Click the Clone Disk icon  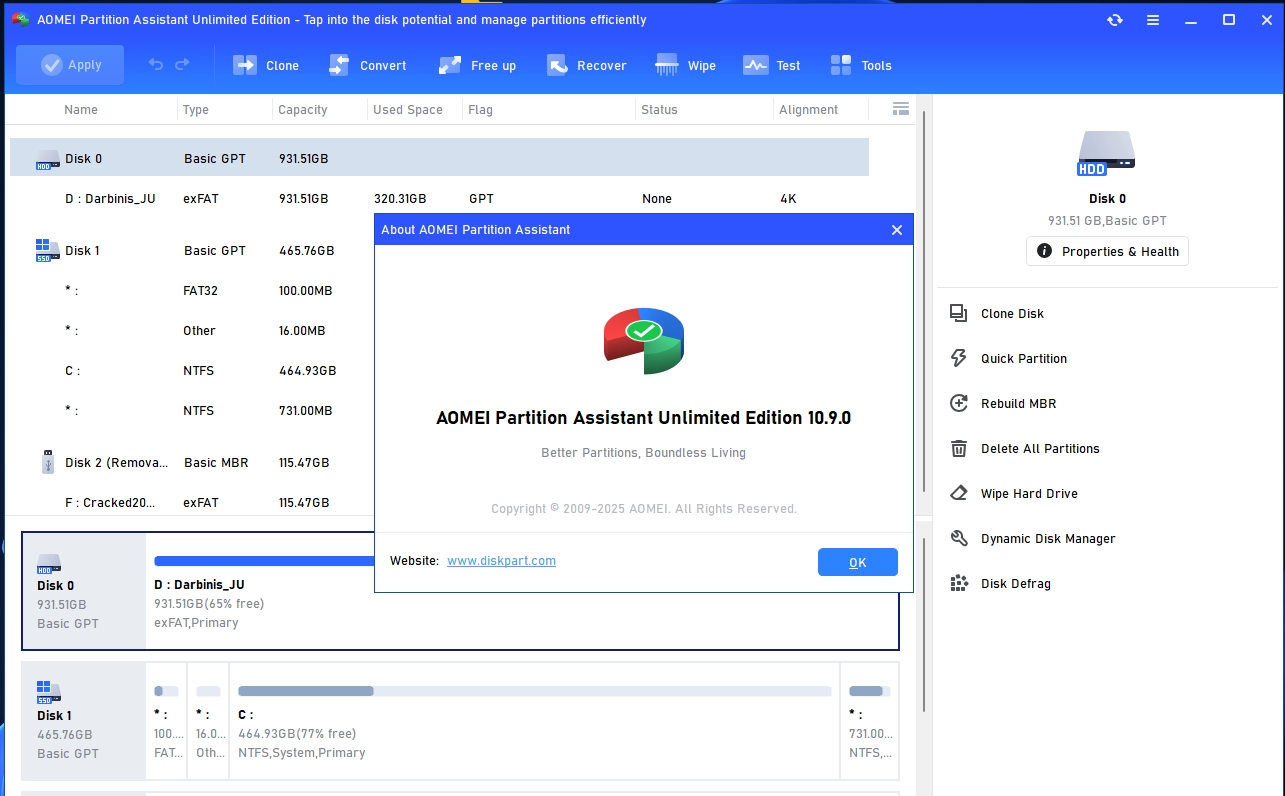coord(959,314)
